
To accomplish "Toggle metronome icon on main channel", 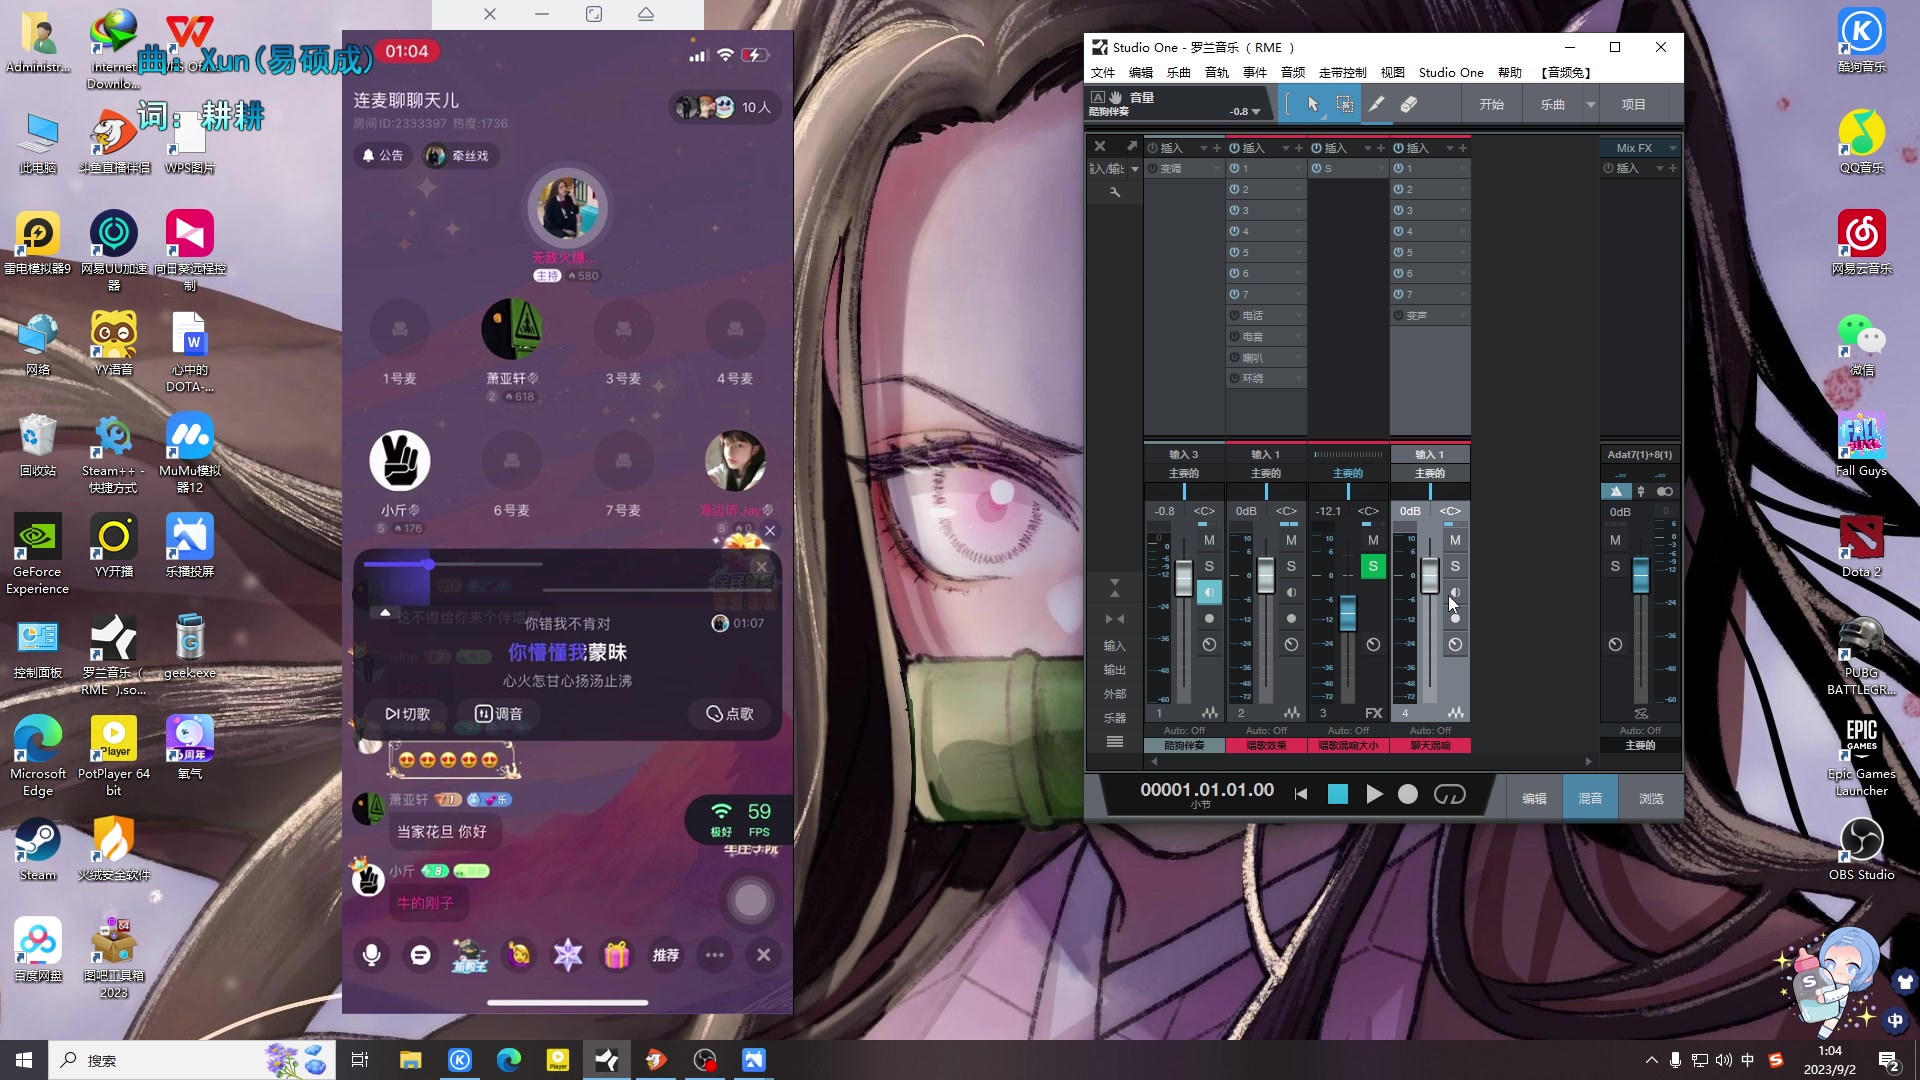I will point(1616,491).
